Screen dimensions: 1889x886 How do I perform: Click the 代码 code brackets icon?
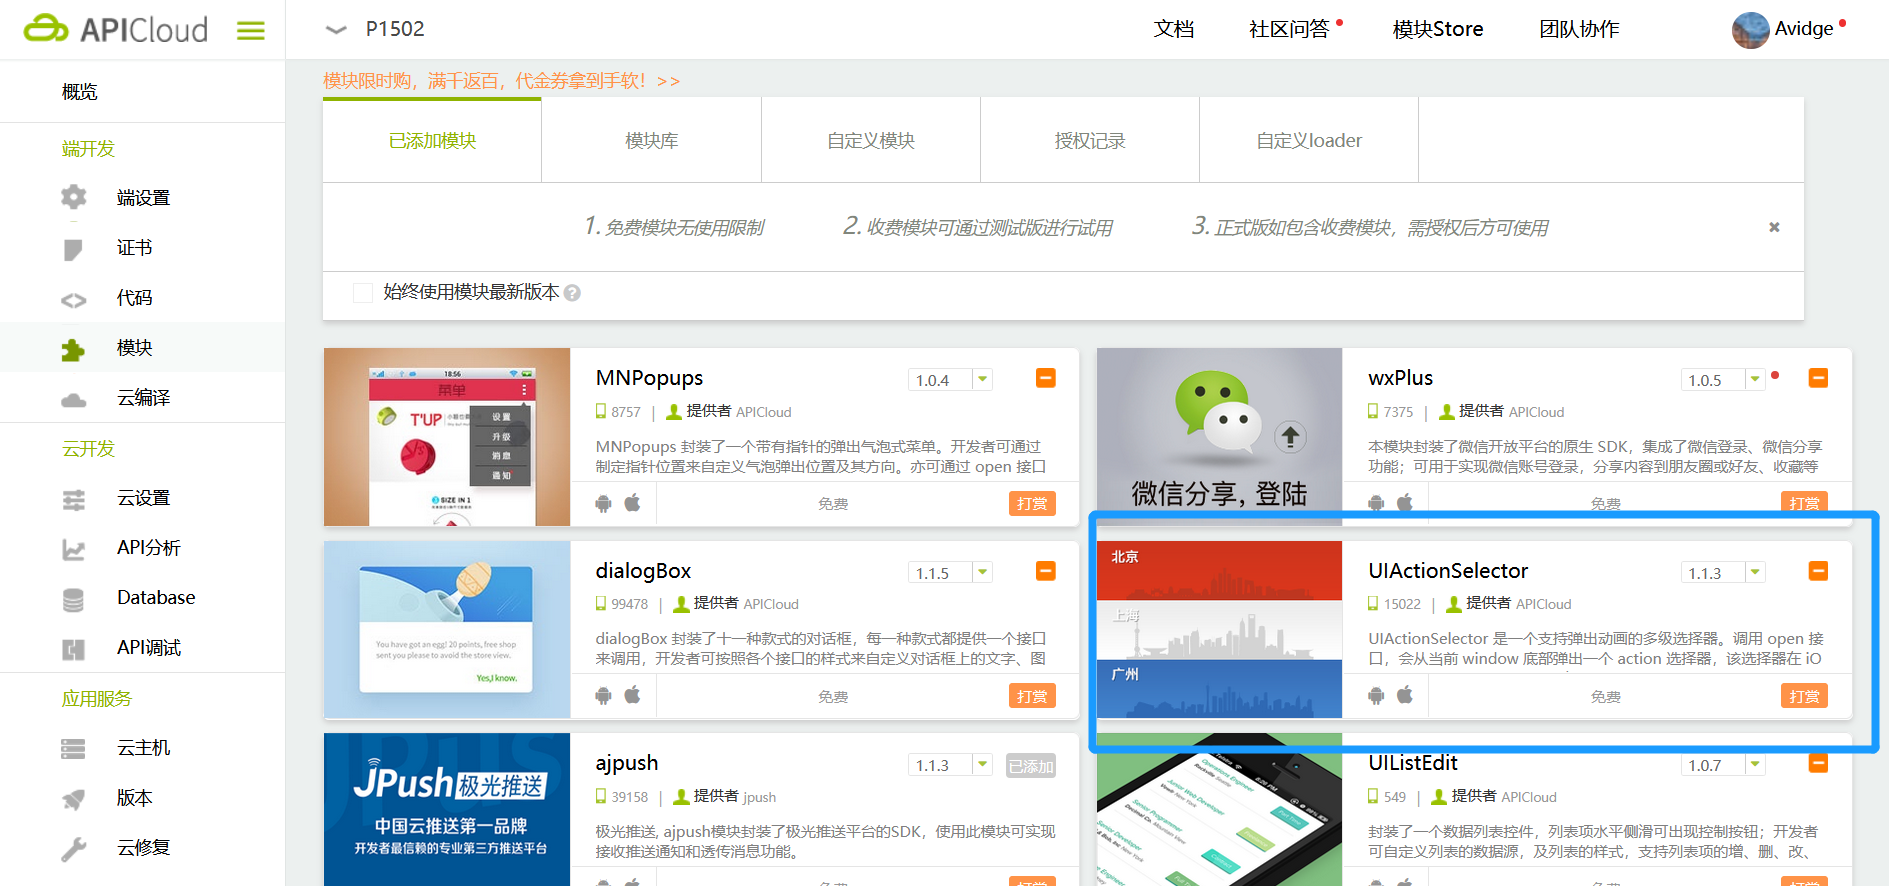point(73,299)
